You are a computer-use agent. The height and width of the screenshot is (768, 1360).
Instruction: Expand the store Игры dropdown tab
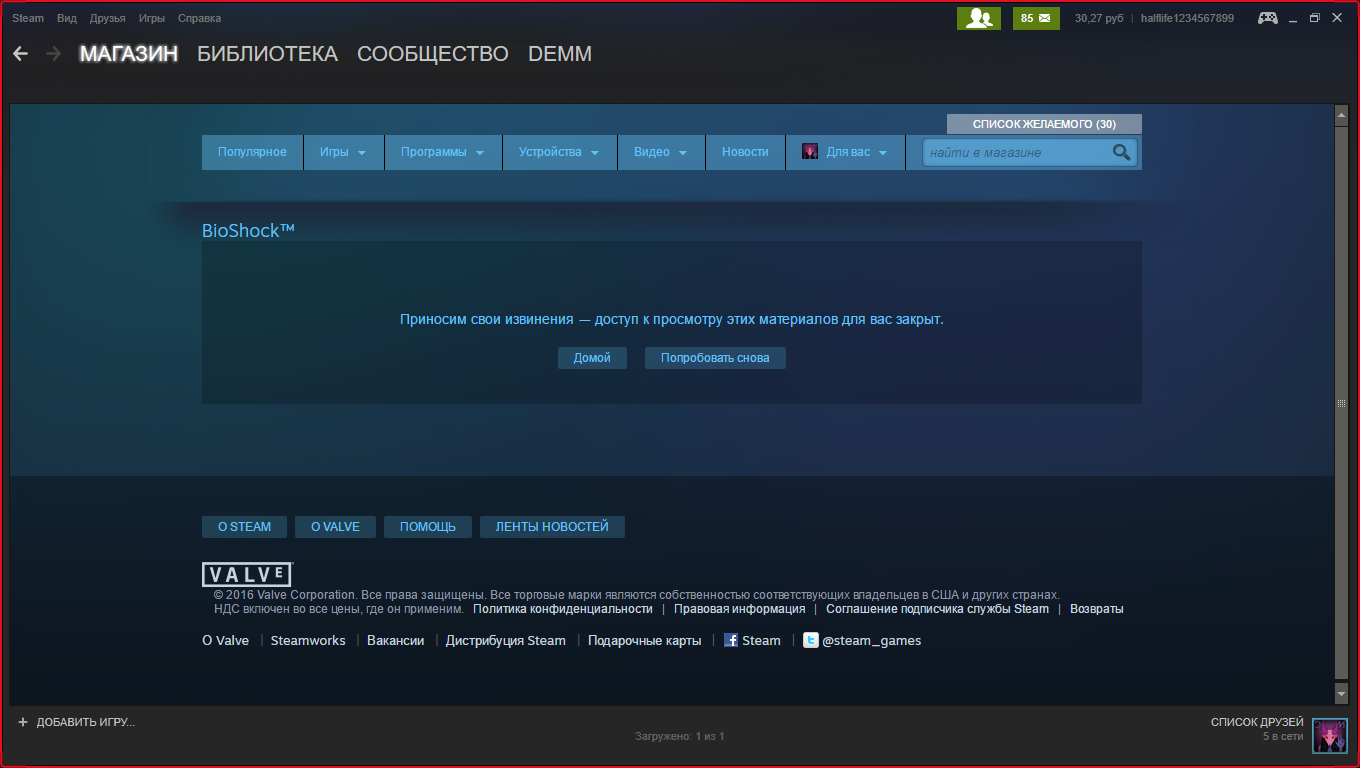click(344, 152)
